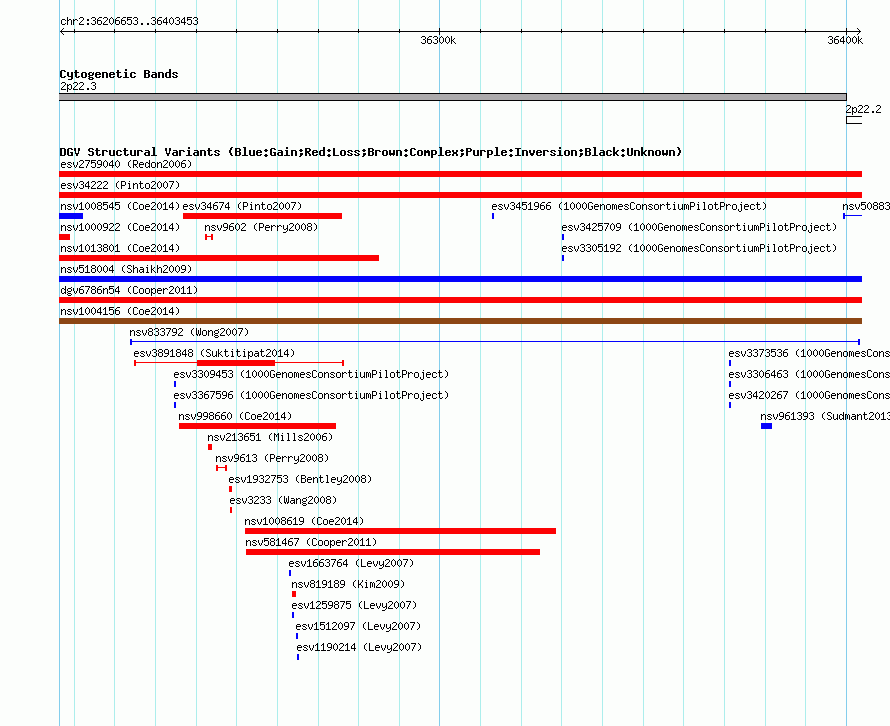Select nsv1000922 (Coe2014) label
Viewport: 890px width, 726px height.
tap(120, 227)
